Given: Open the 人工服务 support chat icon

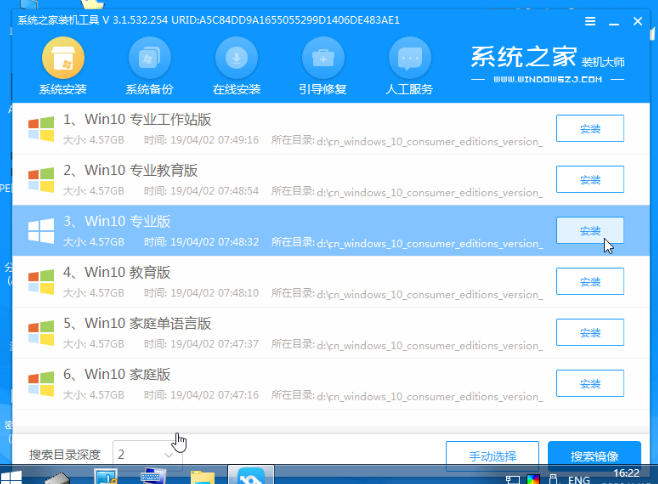Looking at the screenshot, I should (410, 58).
